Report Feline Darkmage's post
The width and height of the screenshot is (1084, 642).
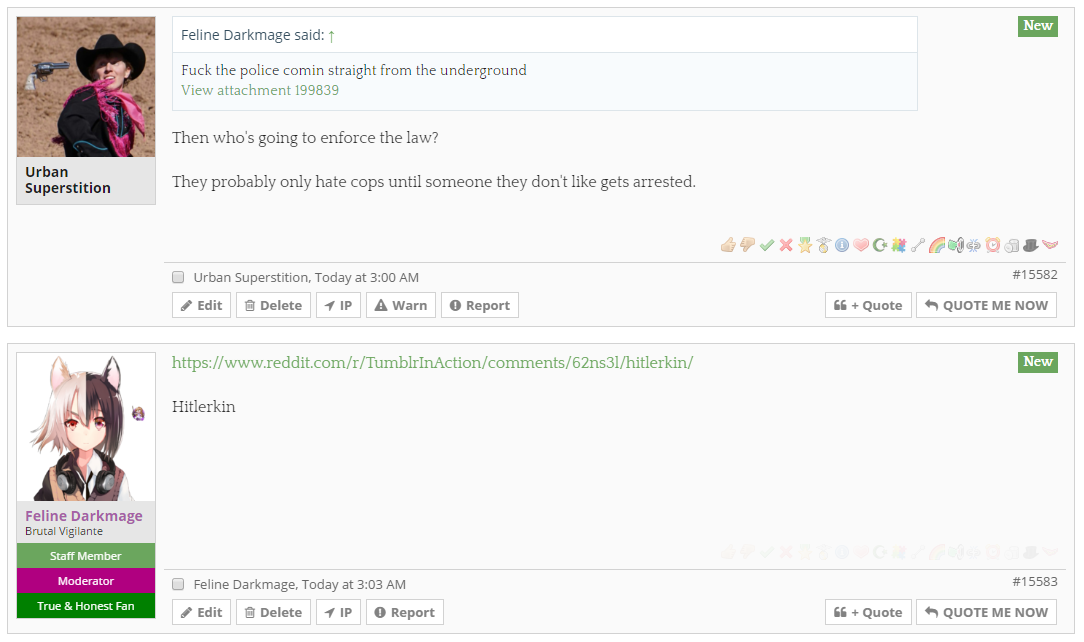coord(404,612)
